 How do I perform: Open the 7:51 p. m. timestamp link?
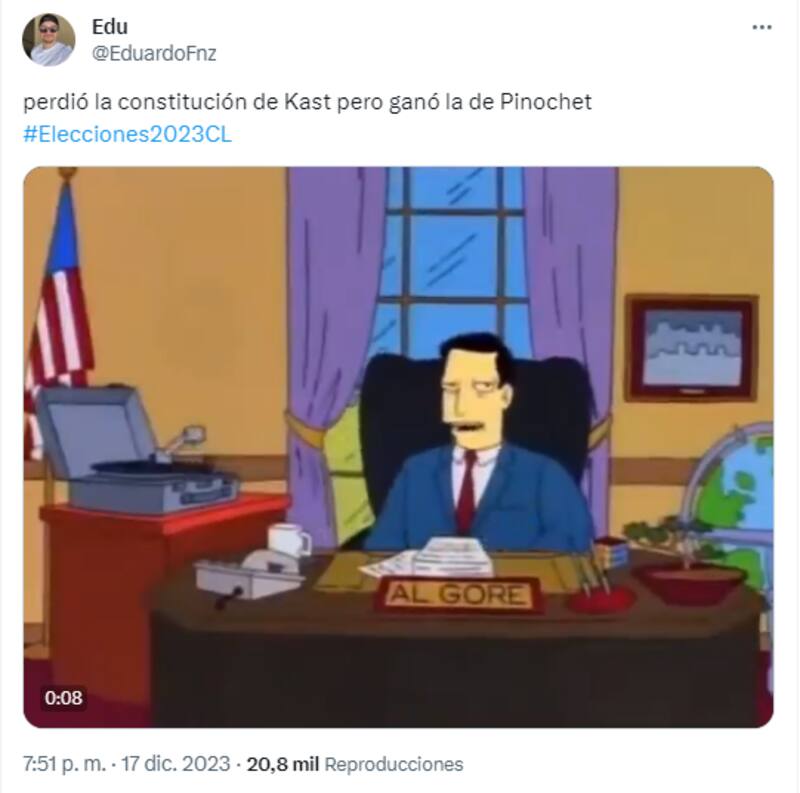[64, 764]
